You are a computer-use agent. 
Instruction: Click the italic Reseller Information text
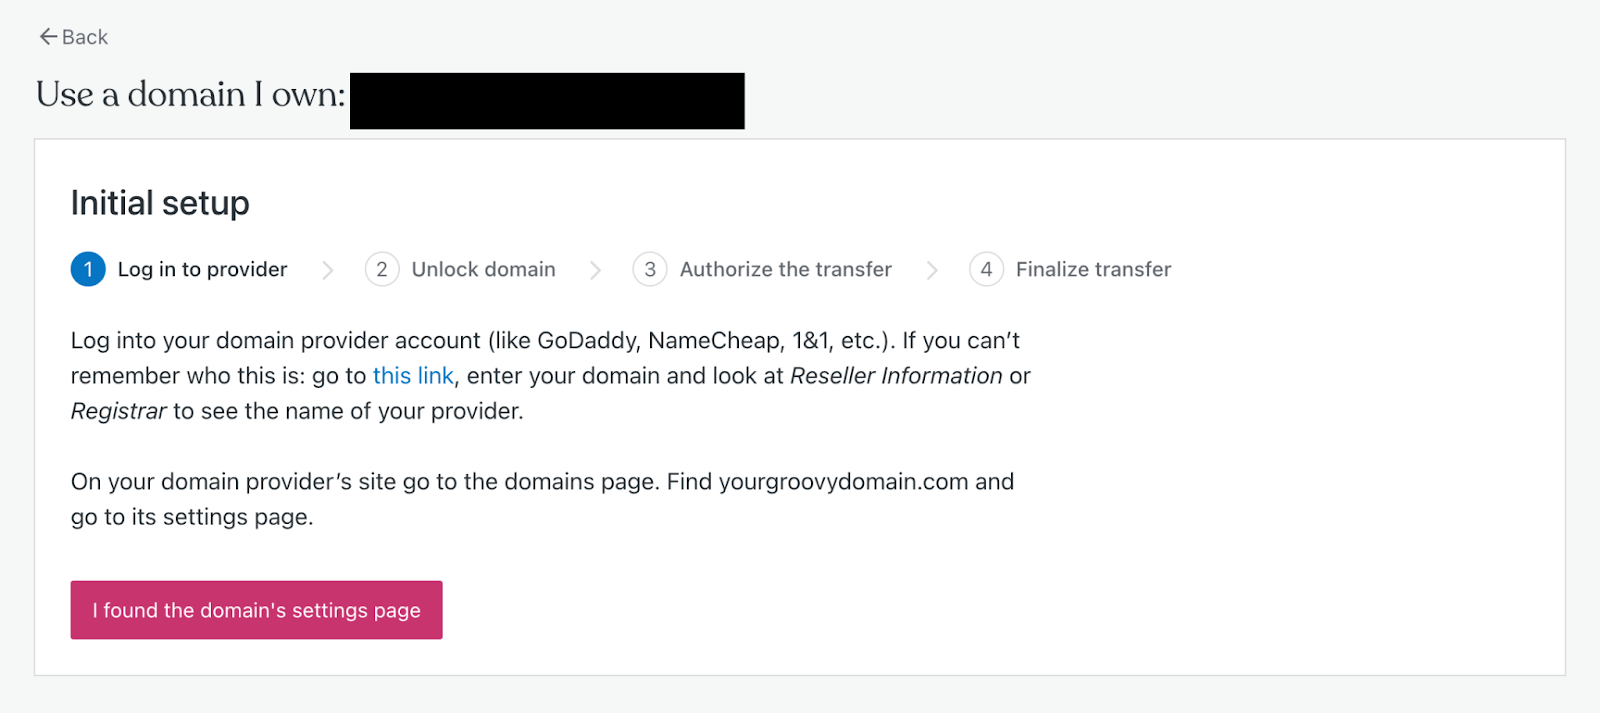tap(896, 376)
